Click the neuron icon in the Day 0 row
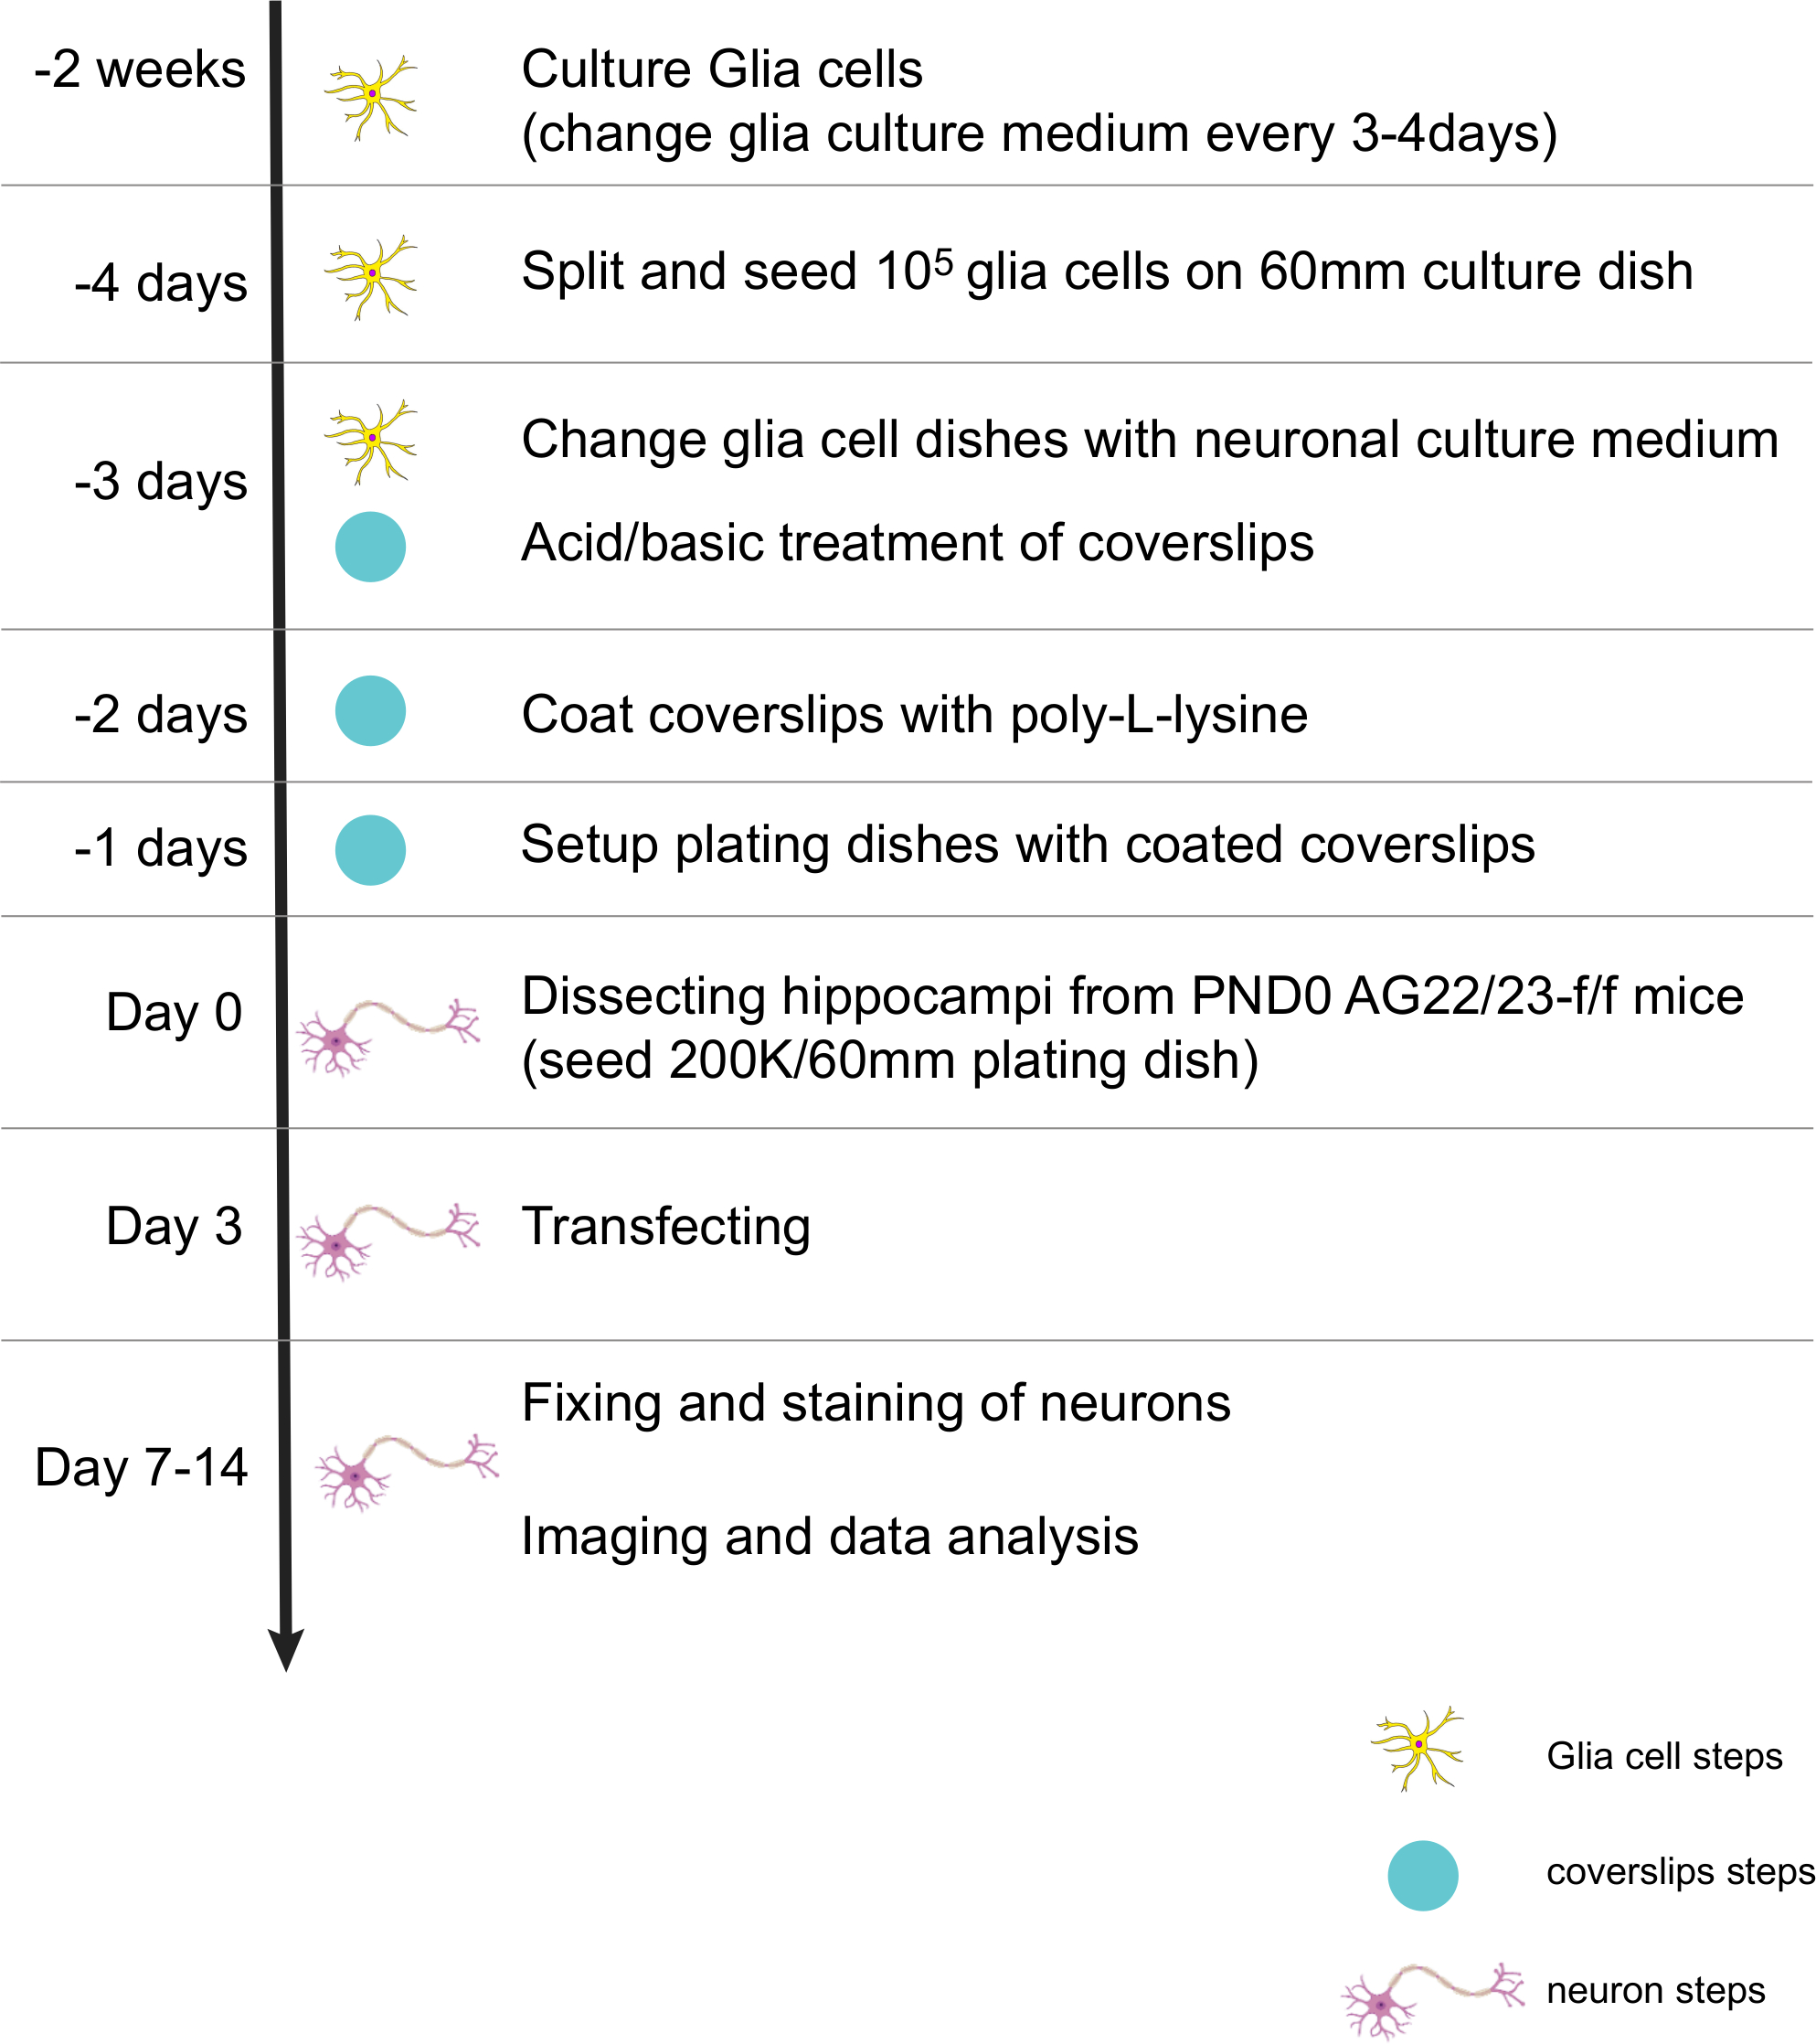1816x2044 pixels. (x=388, y=1035)
